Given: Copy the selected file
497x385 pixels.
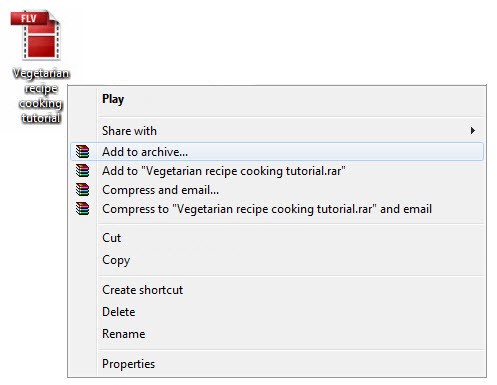Looking at the screenshot, I should tap(277, 260).
